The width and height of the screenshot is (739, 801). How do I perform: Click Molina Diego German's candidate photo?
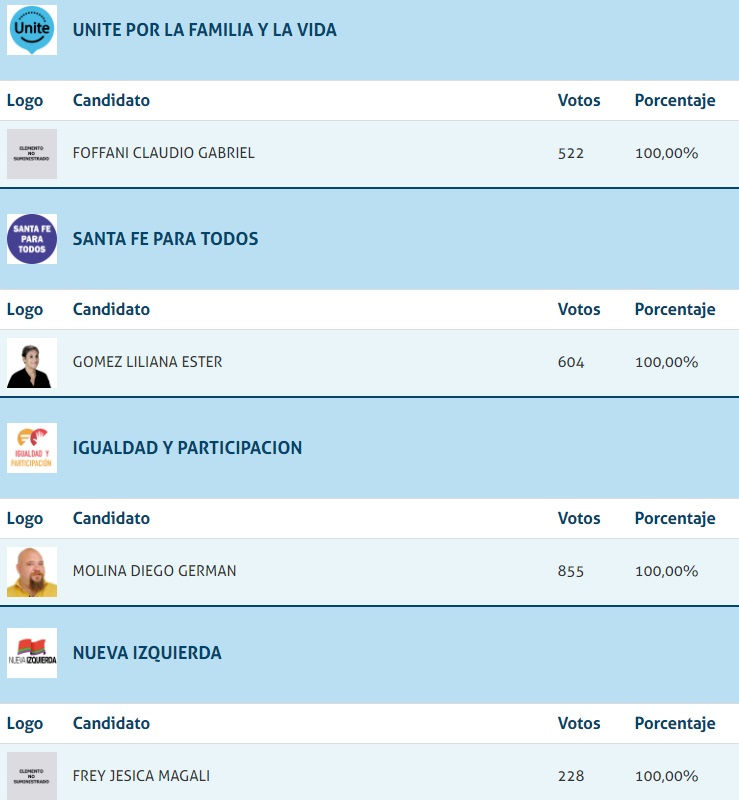[x=32, y=571]
